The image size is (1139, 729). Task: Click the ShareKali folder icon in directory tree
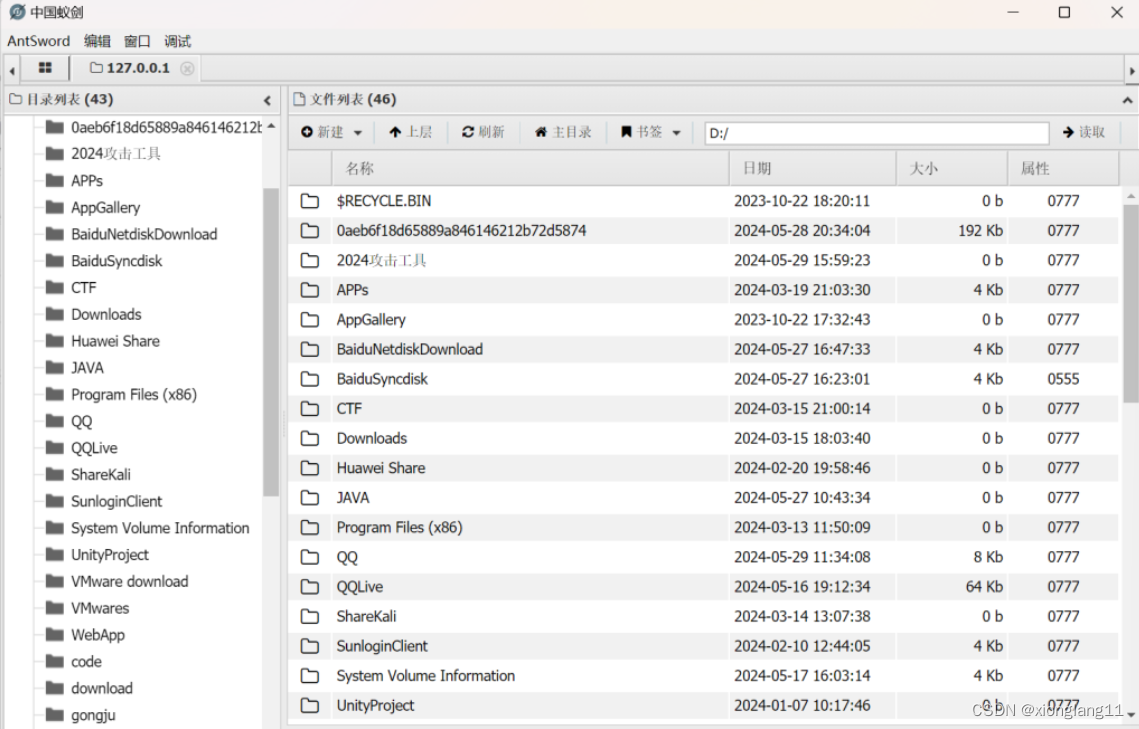tap(54, 474)
